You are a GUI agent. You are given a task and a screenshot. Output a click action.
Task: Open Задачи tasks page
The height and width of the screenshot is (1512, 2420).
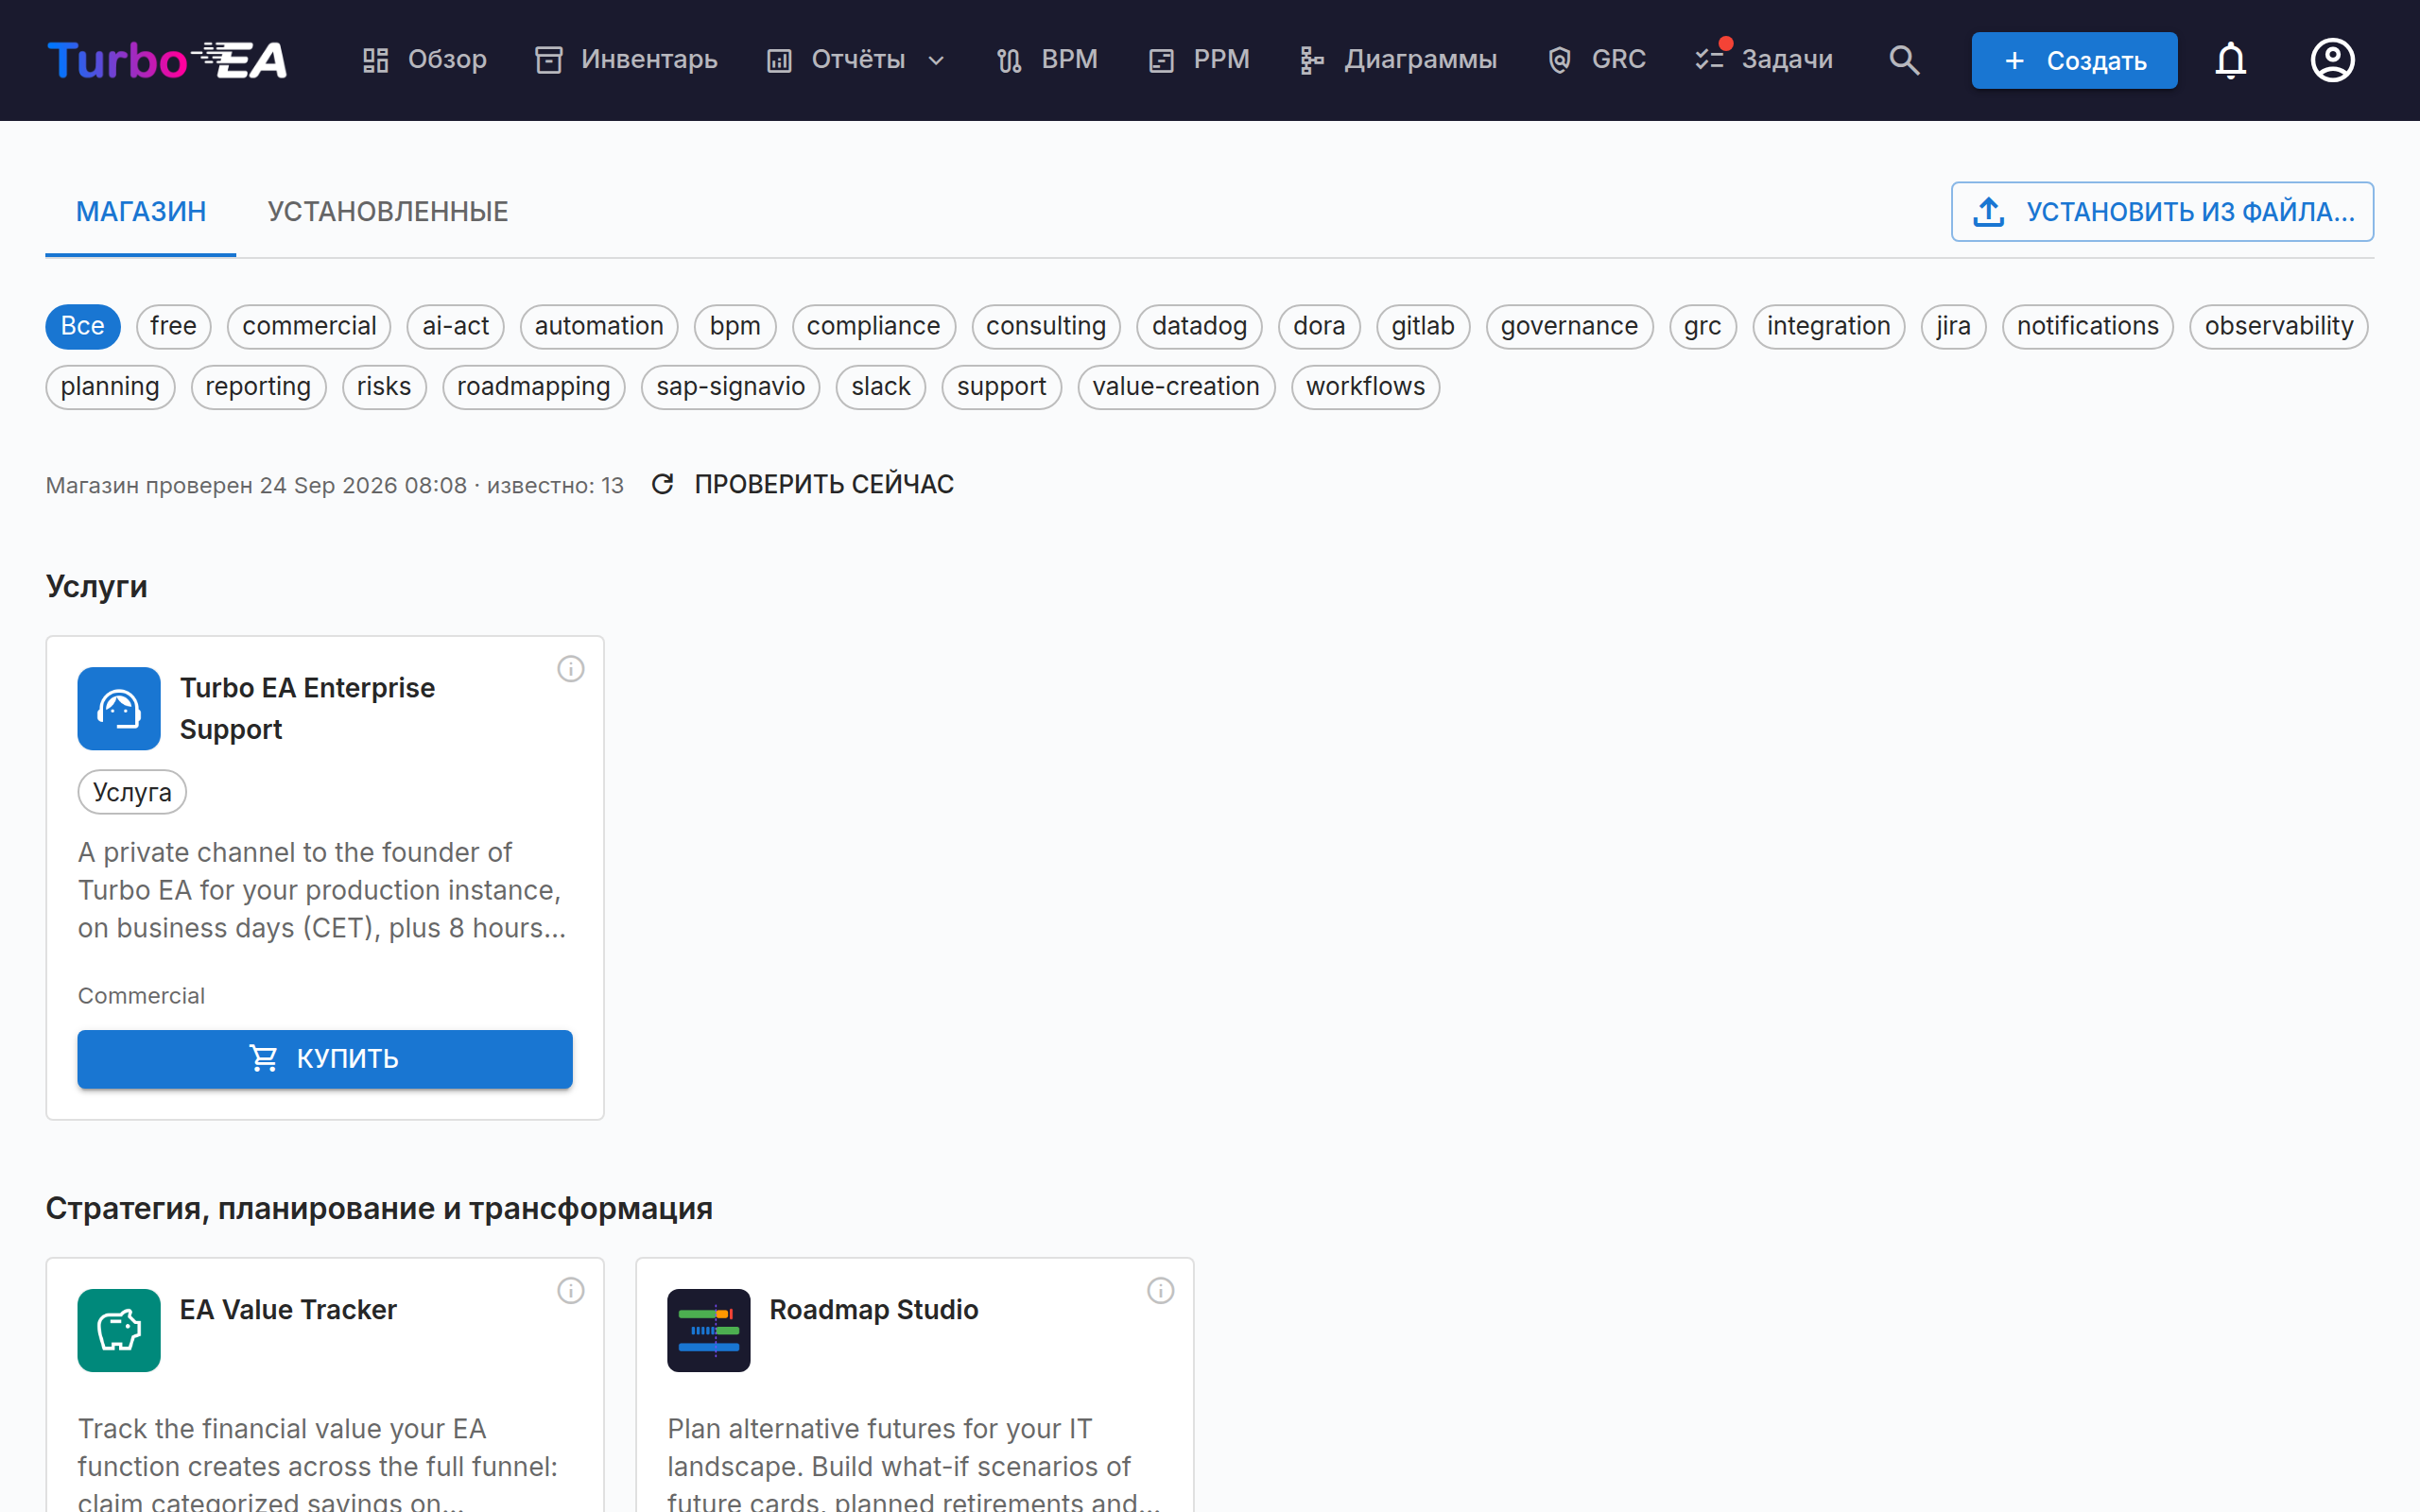click(1764, 60)
